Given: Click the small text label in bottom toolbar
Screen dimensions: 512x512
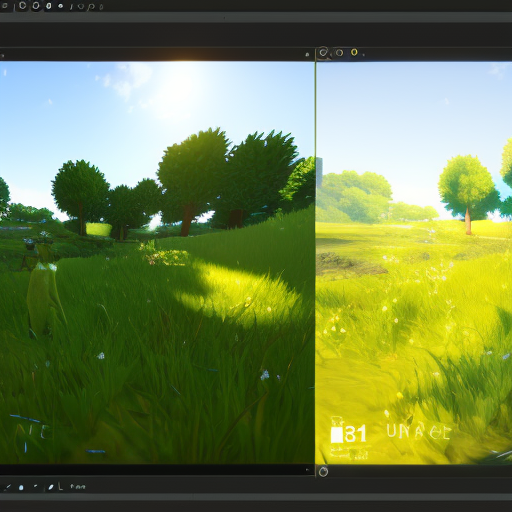Looking at the screenshot, I should (78, 487).
